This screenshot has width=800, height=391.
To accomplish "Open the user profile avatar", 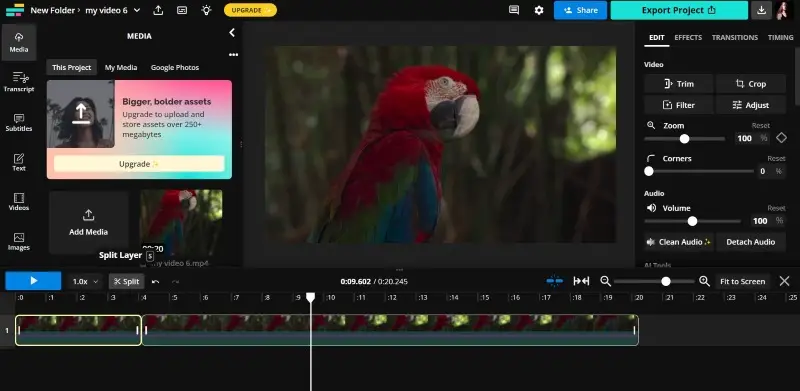I will 783,10.
